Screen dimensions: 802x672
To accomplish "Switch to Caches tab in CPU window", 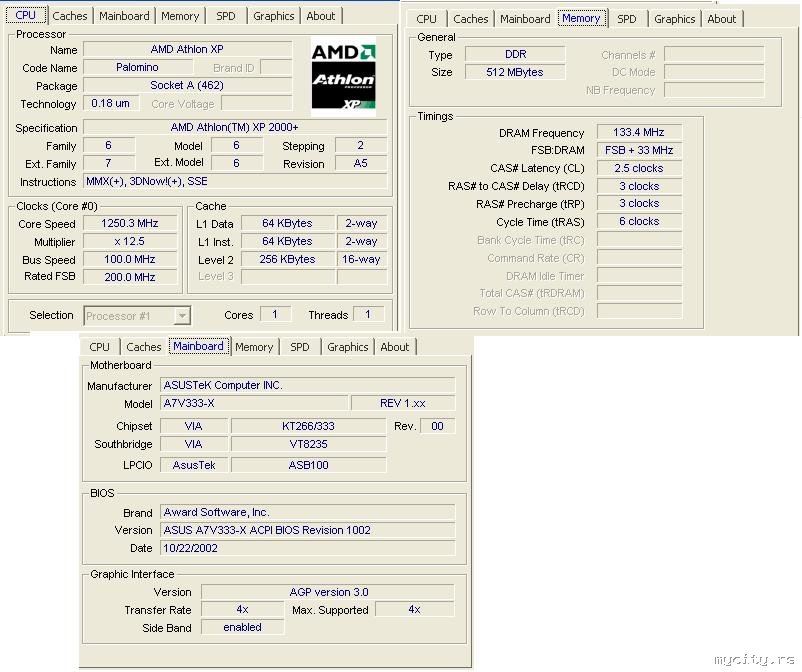I will pyautogui.click(x=70, y=16).
